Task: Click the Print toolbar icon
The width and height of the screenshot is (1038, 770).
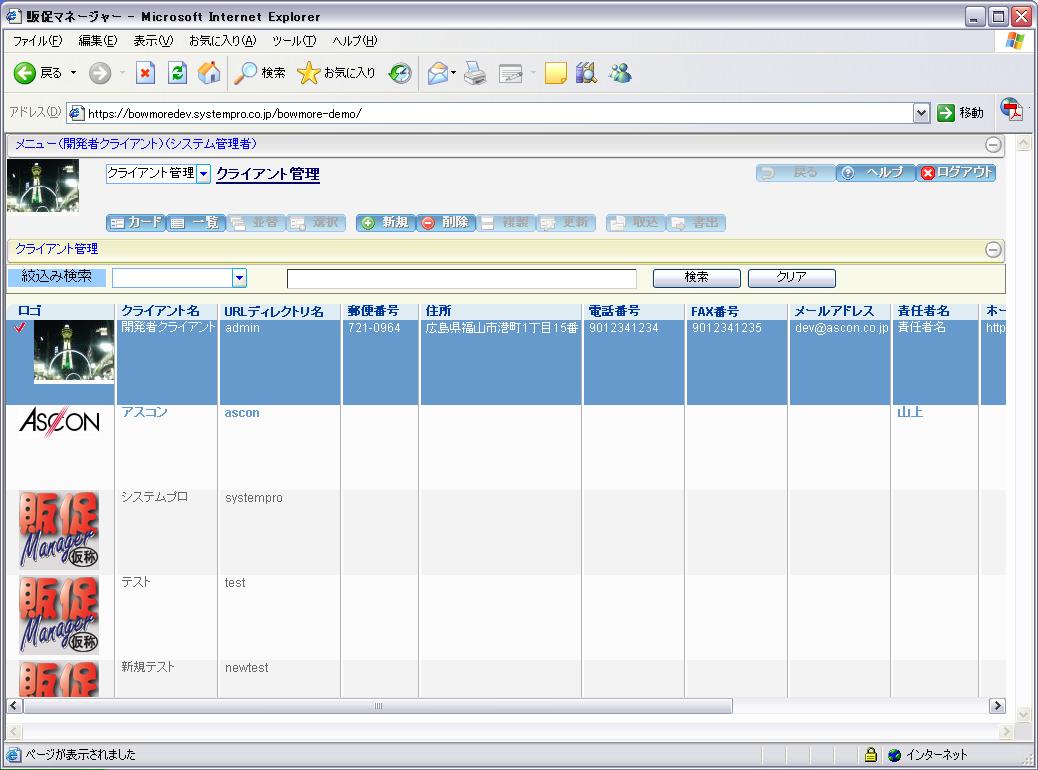Action: click(474, 73)
